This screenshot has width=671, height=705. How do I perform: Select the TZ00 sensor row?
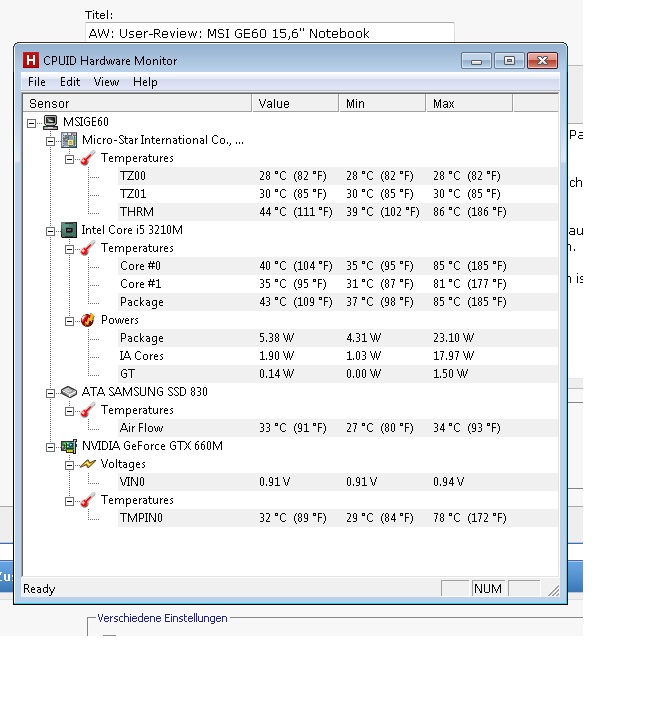[x=338, y=176]
